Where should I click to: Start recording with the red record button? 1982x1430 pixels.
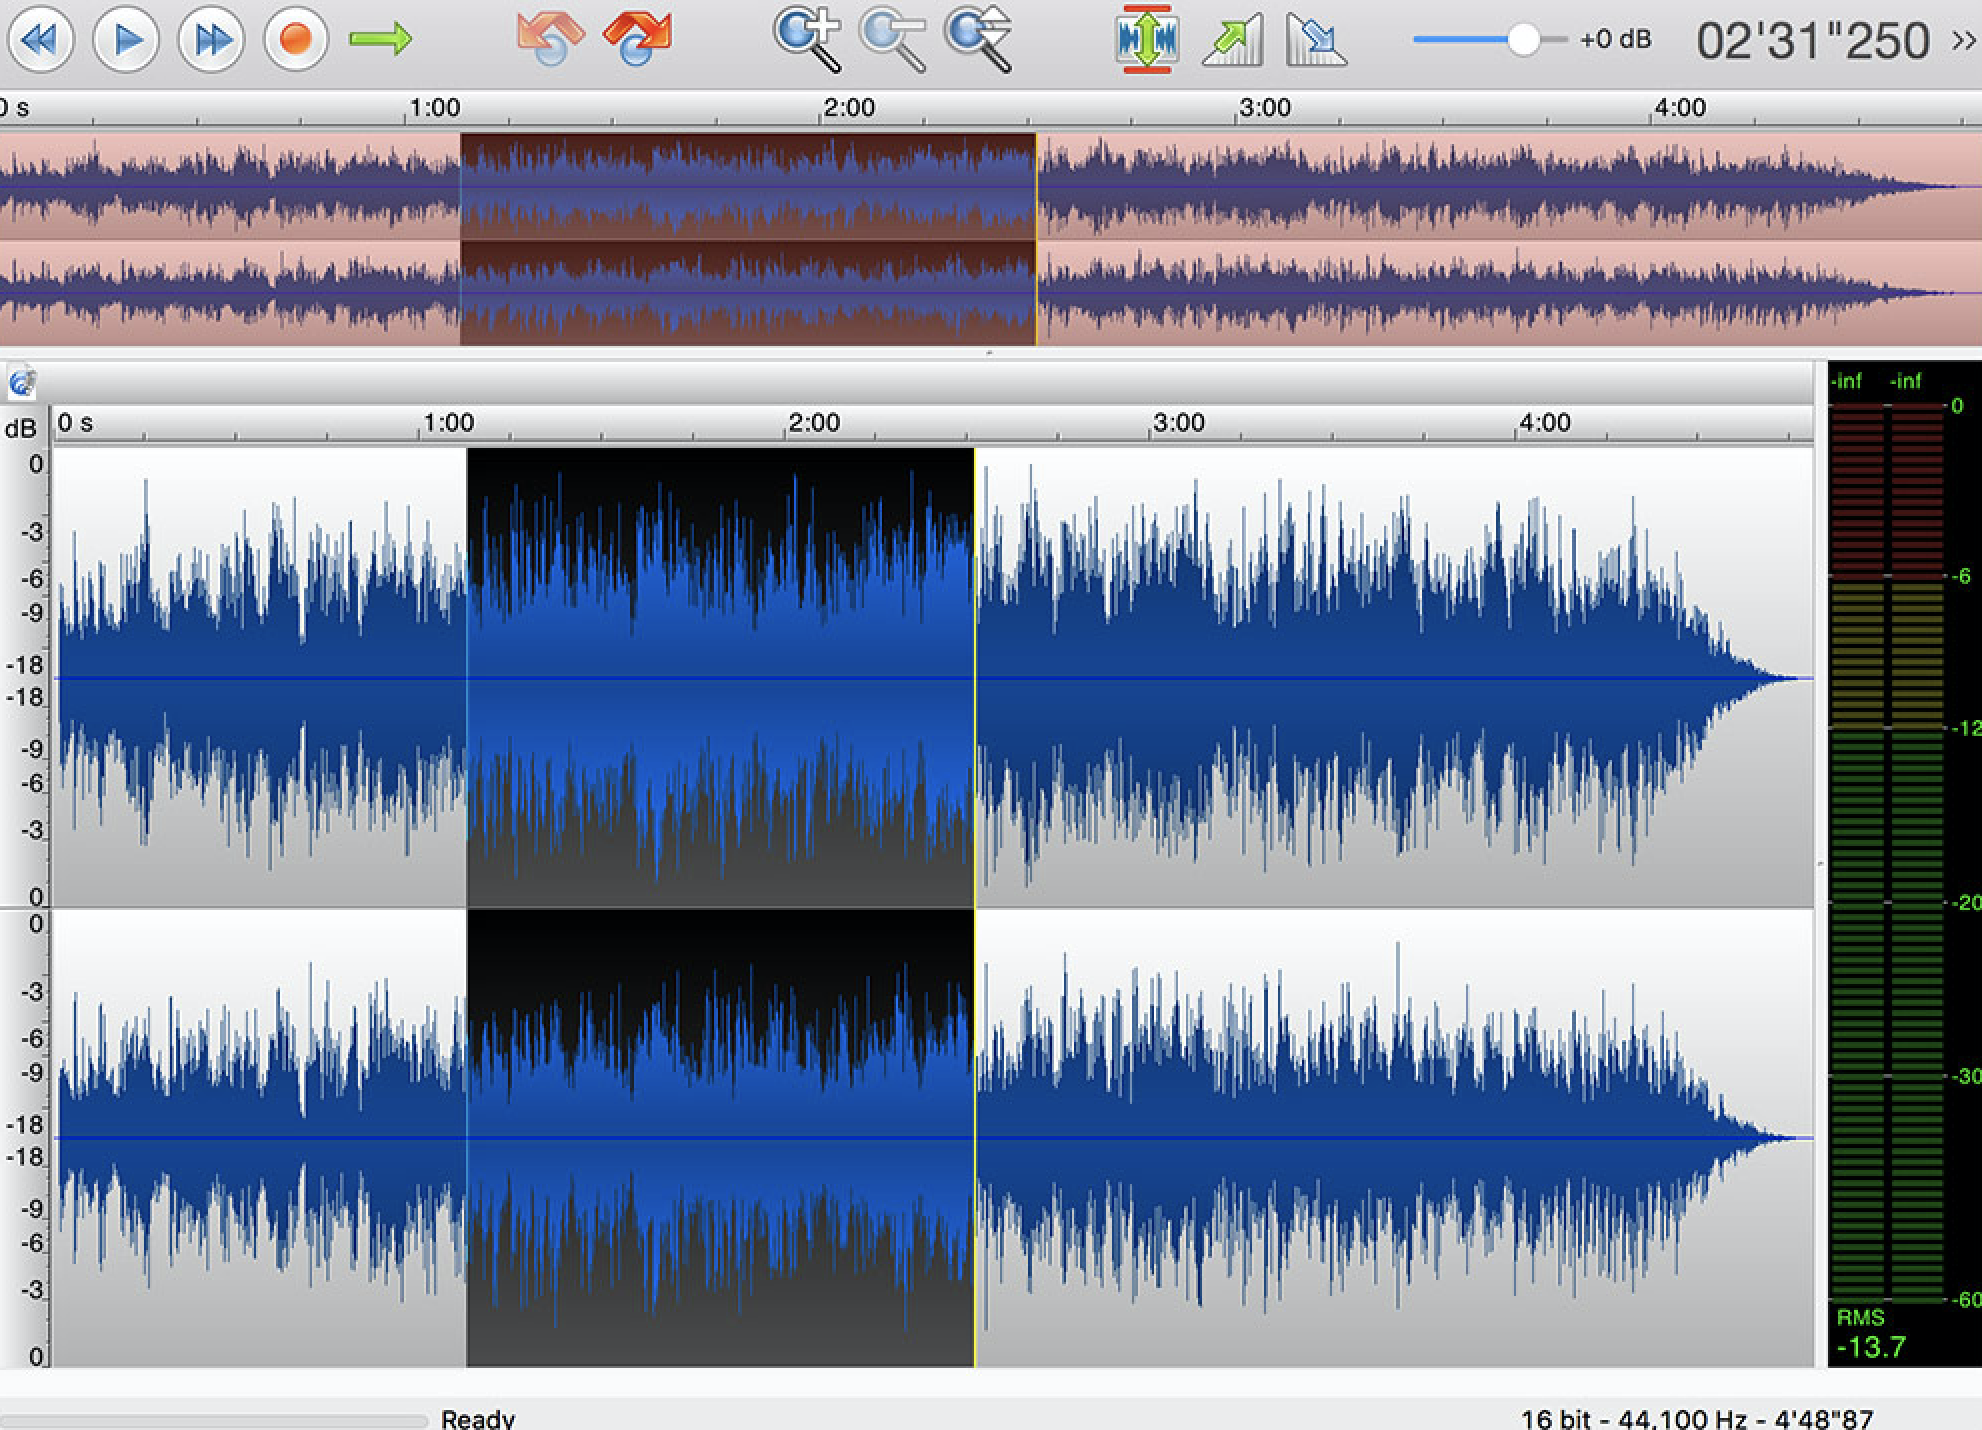[x=295, y=40]
